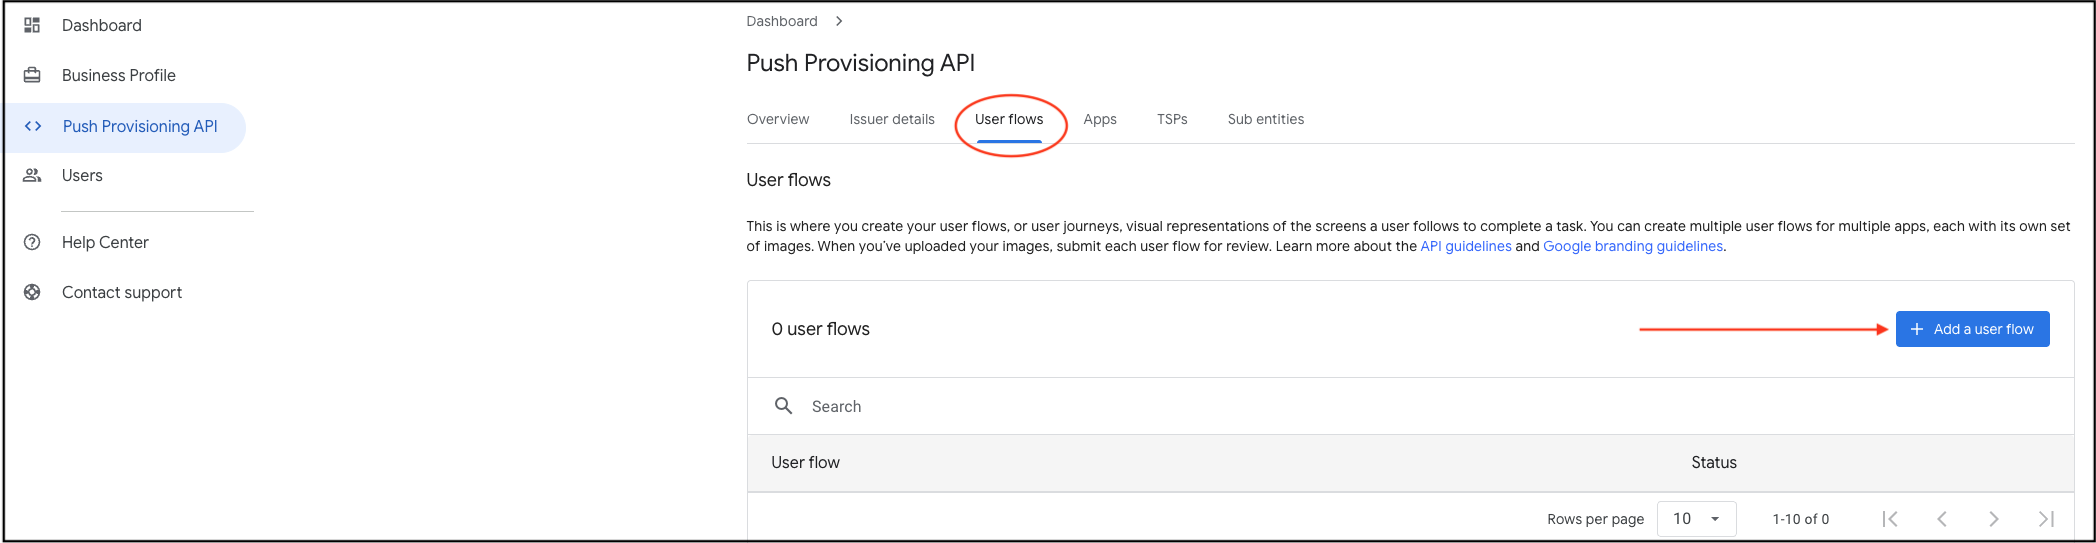This screenshot has width=2096, height=543.
Task: Open the API guidelines link
Action: [1466, 246]
